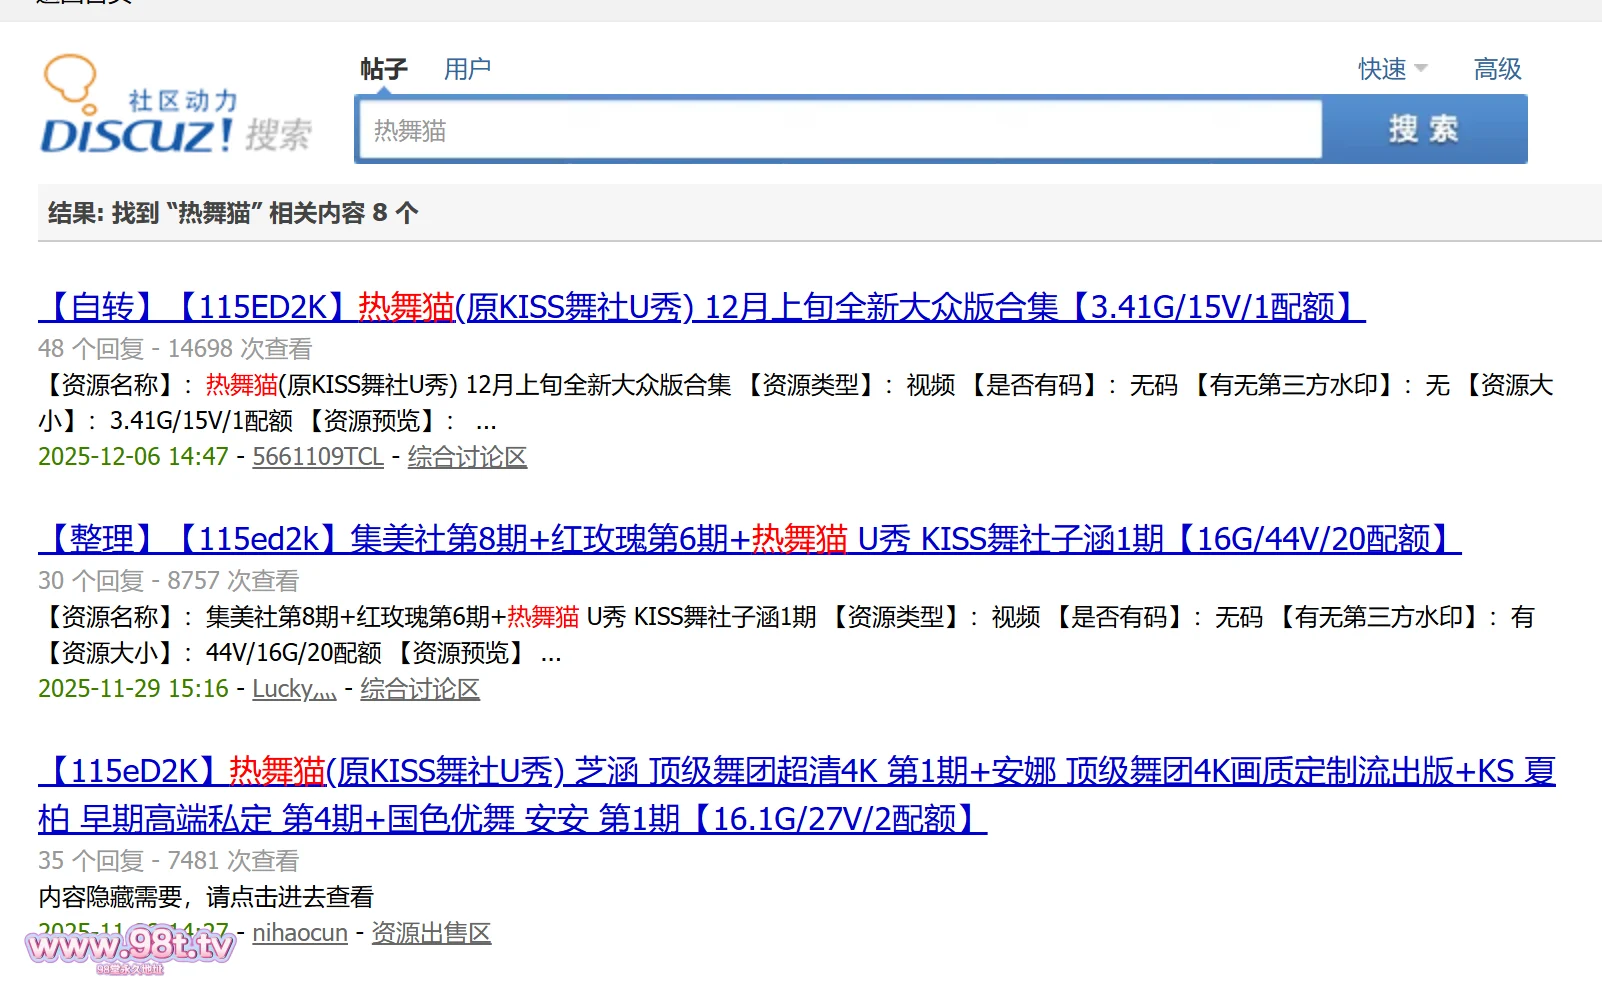Viewport: 1602px width, 984px height.
Task: View author profile nihaocun
Action: [300, 933]
